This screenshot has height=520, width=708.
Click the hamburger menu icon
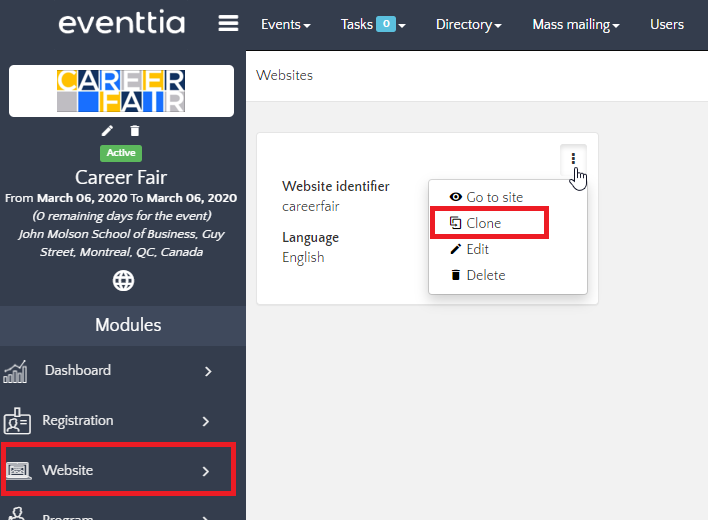tap(228, 24)
